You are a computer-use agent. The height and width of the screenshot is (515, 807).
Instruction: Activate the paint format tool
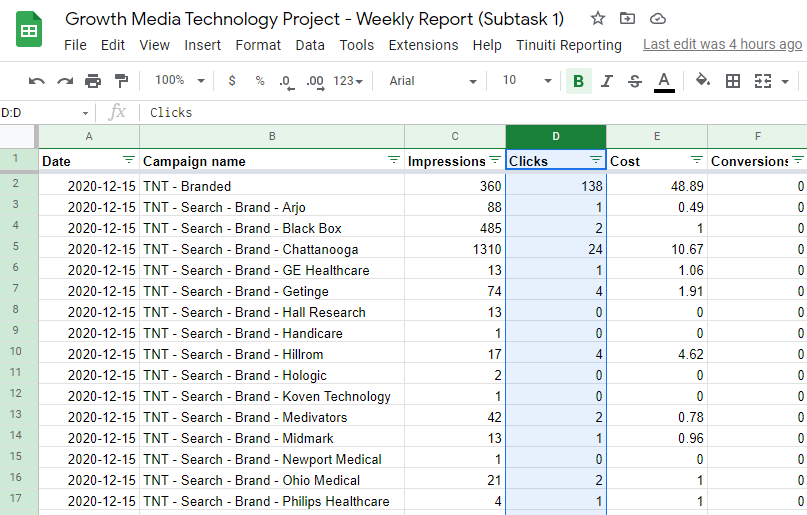[x=121, y=81]
